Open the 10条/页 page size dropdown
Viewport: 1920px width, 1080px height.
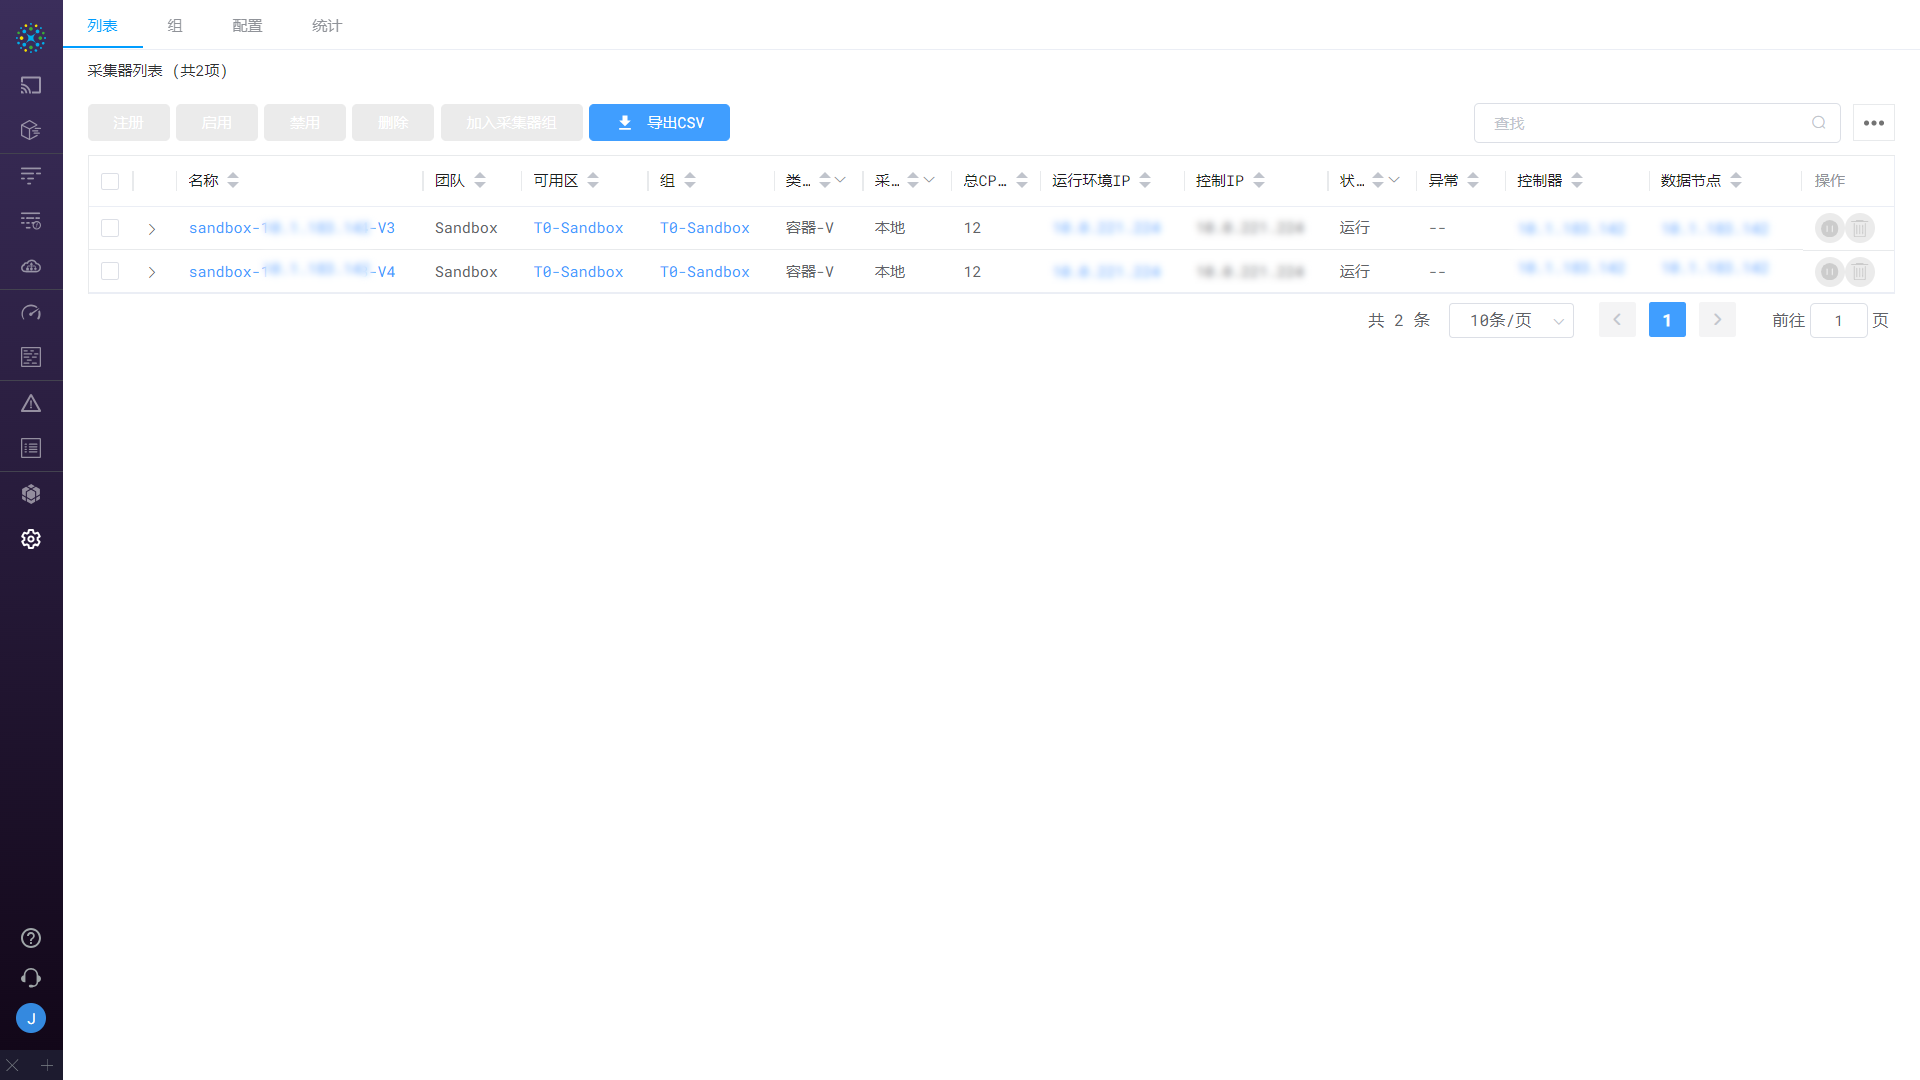[x=1510, y=321]
